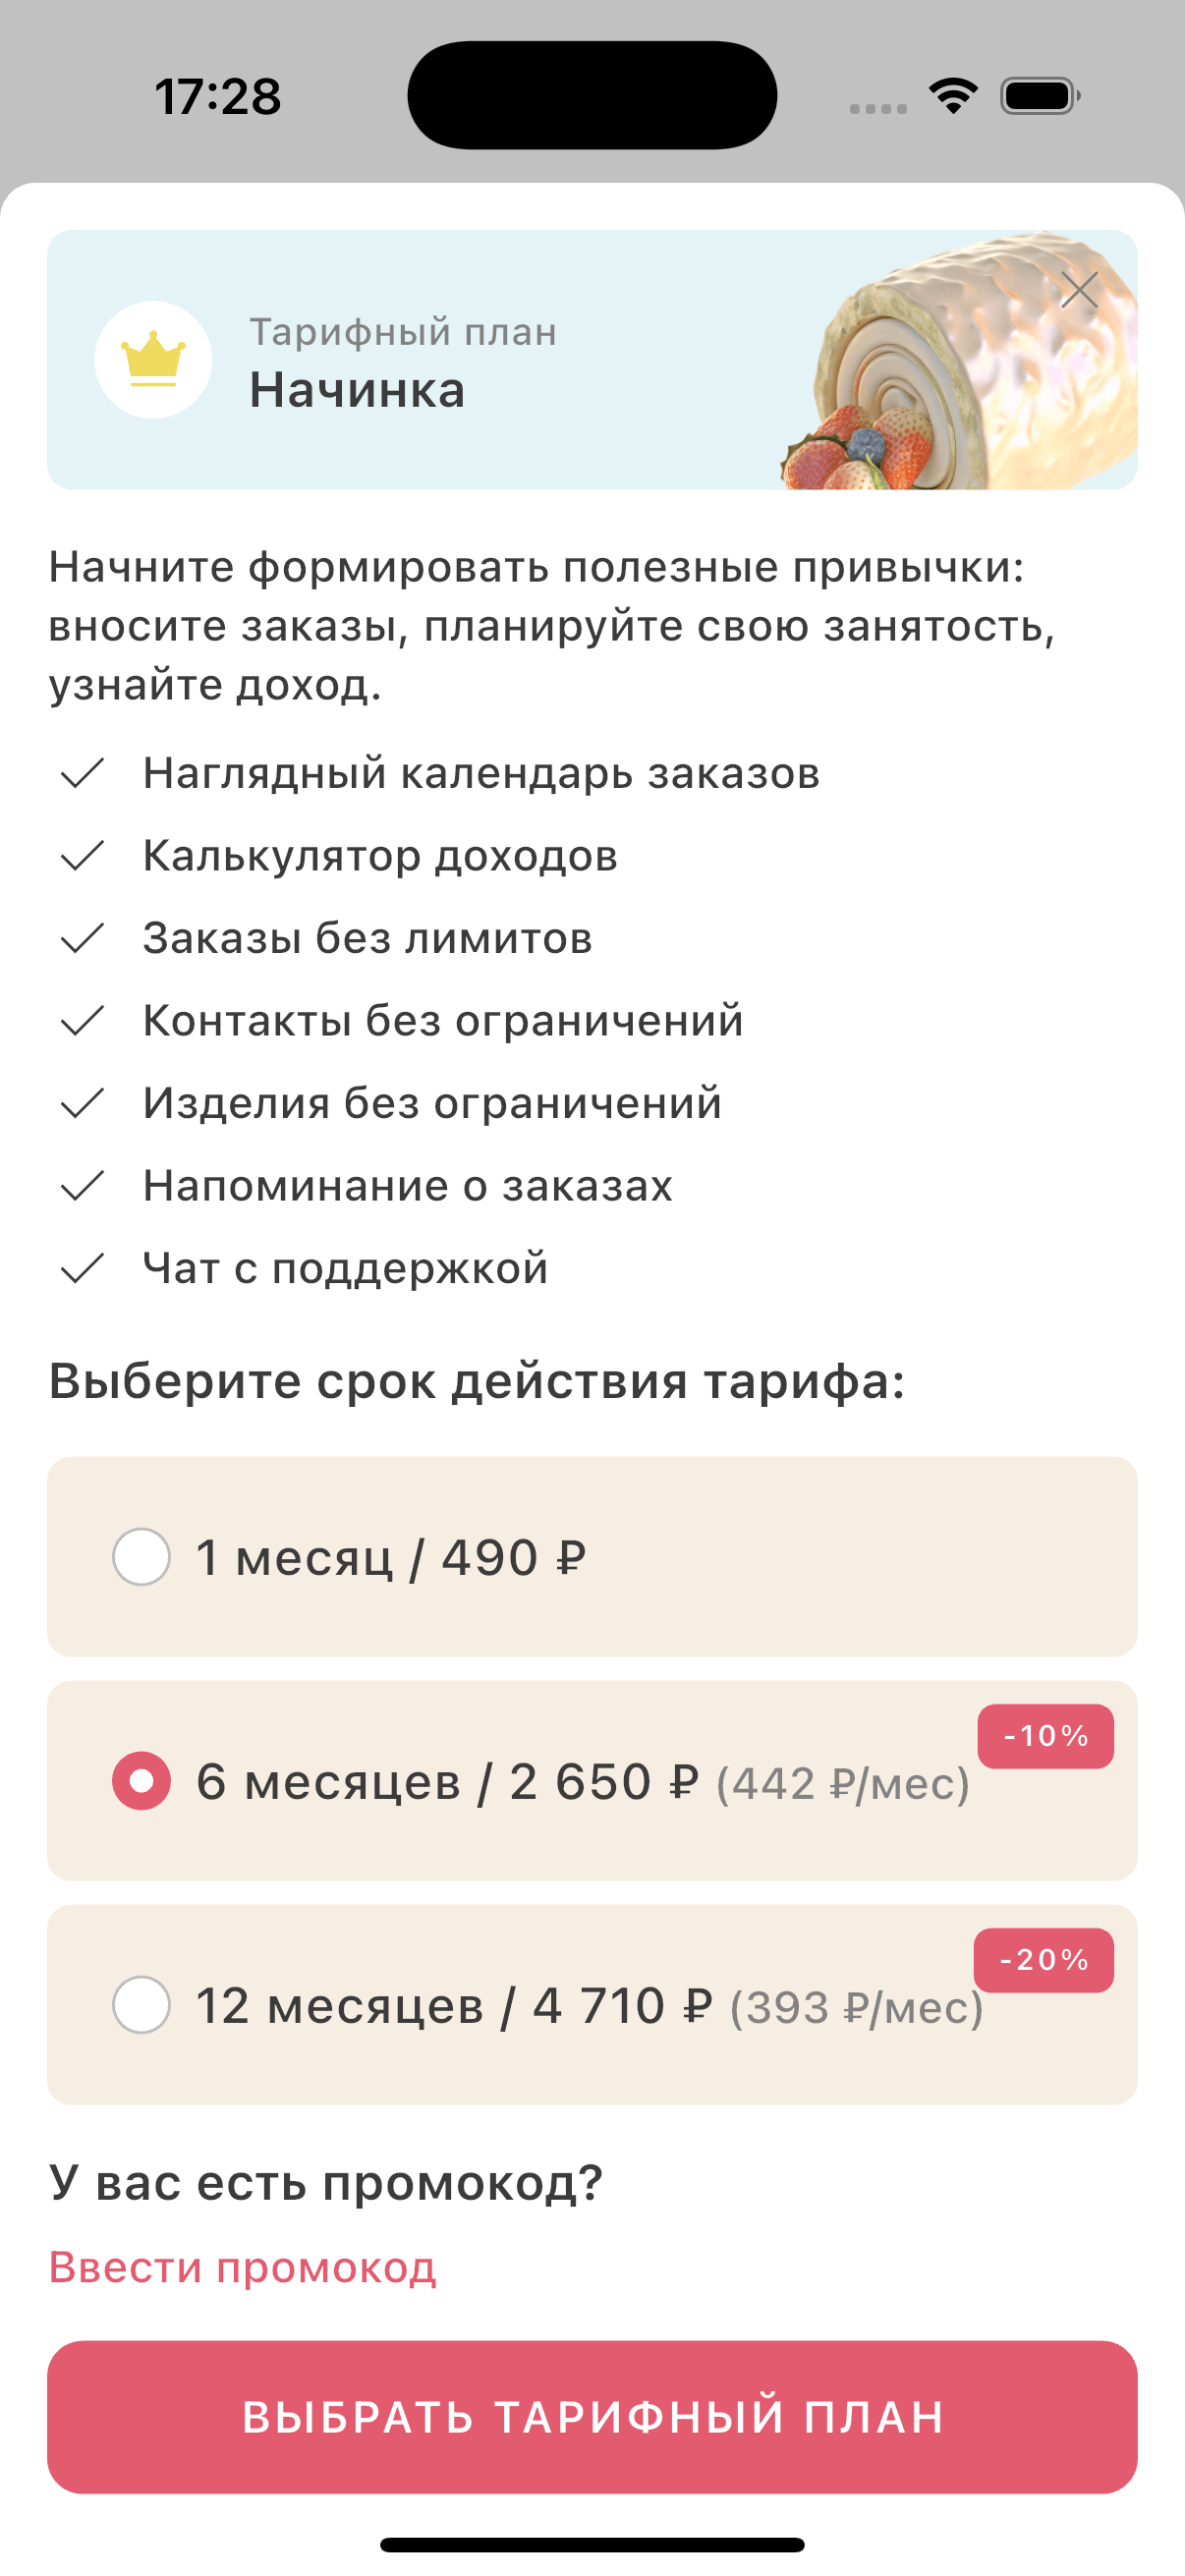Tap the Wi-Fi status icon

point(953,96)
